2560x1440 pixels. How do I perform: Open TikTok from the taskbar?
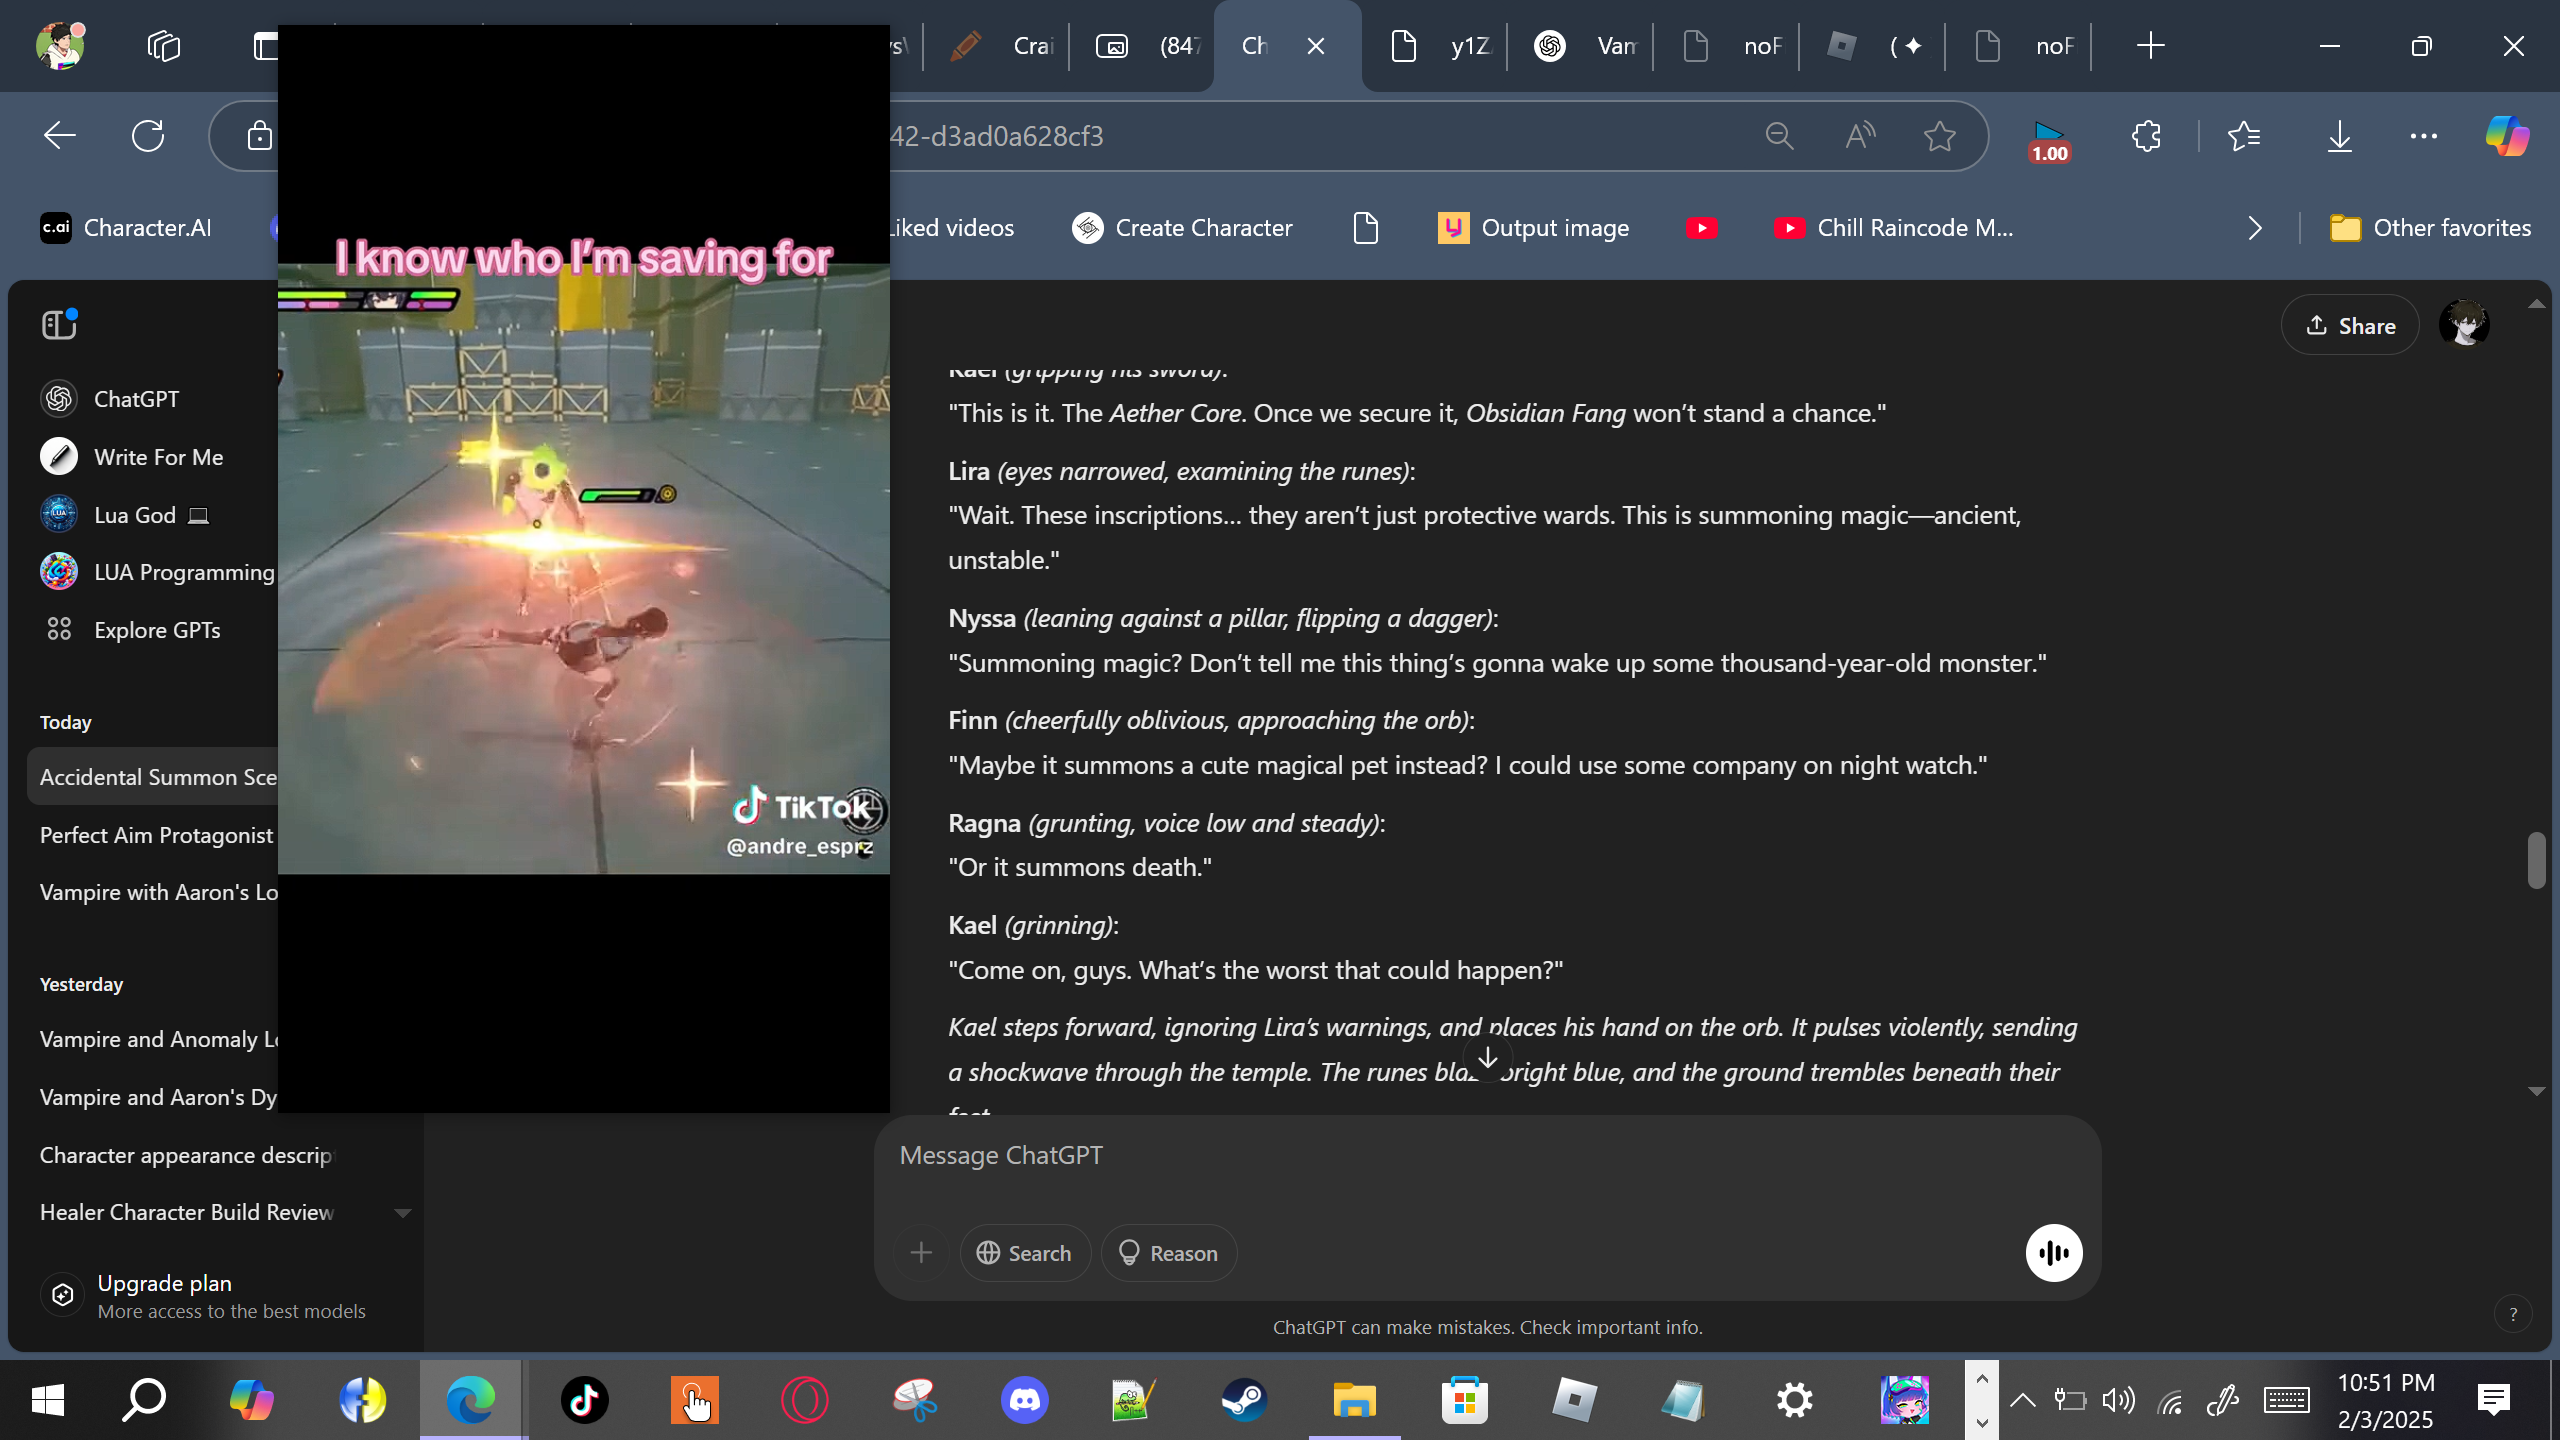point(584,1400)
